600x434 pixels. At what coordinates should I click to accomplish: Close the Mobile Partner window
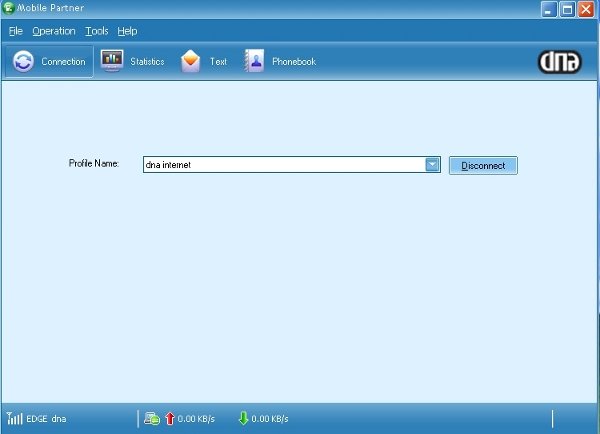586,9
